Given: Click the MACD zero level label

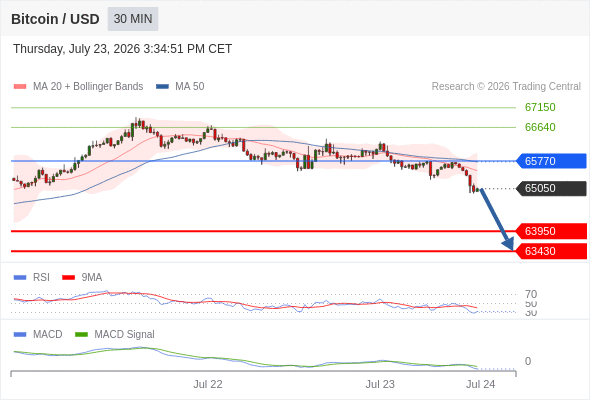Looking at the screenshot, I should coord(528,361).
